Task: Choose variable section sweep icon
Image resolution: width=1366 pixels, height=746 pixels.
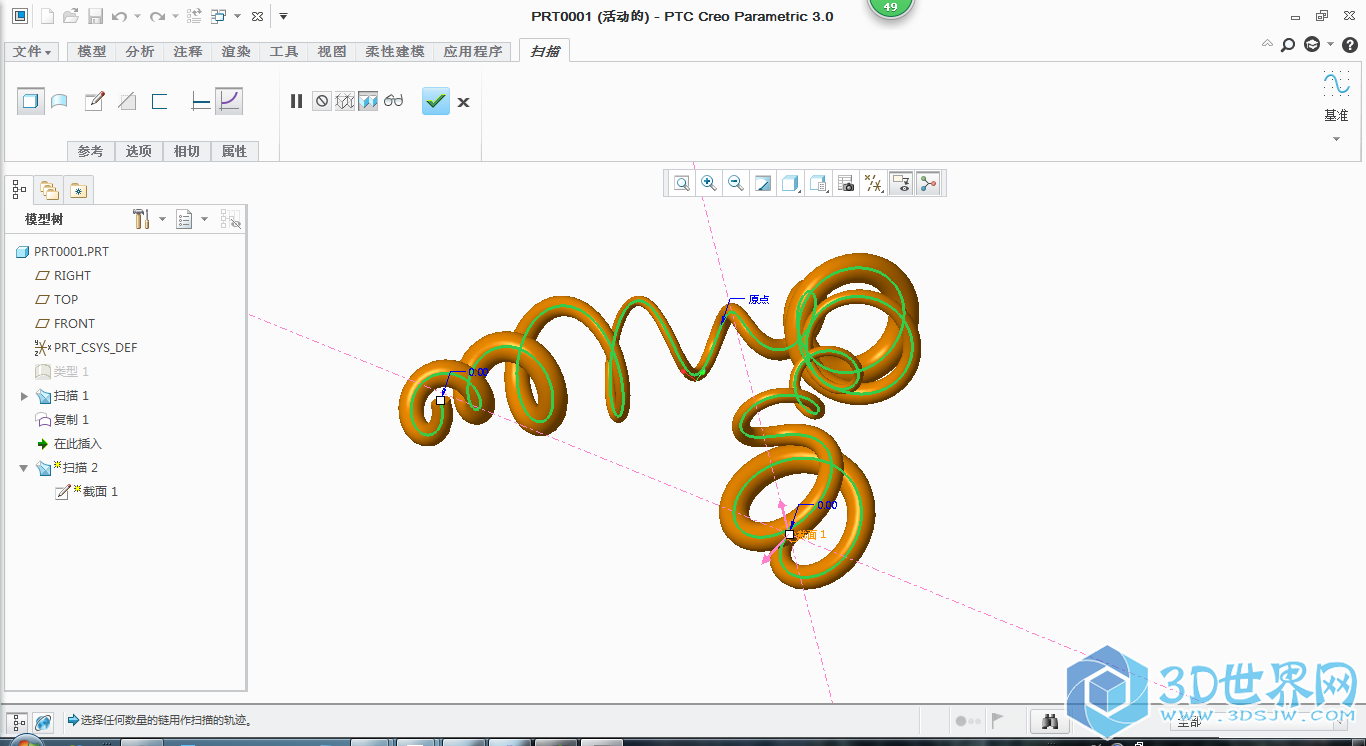Action: tap(229, 101)
